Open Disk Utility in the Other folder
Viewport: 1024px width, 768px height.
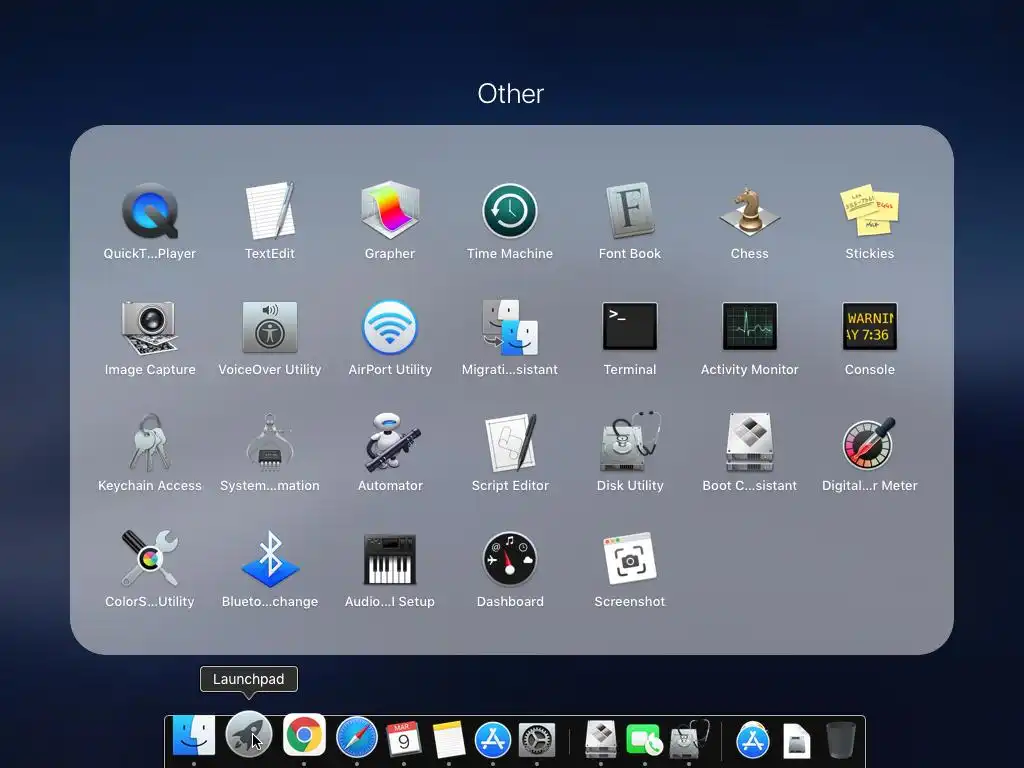[630, 442]
